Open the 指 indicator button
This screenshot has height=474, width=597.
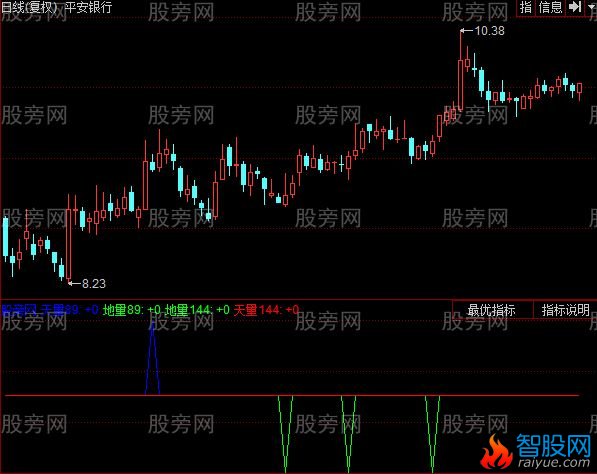coord(525,7)
